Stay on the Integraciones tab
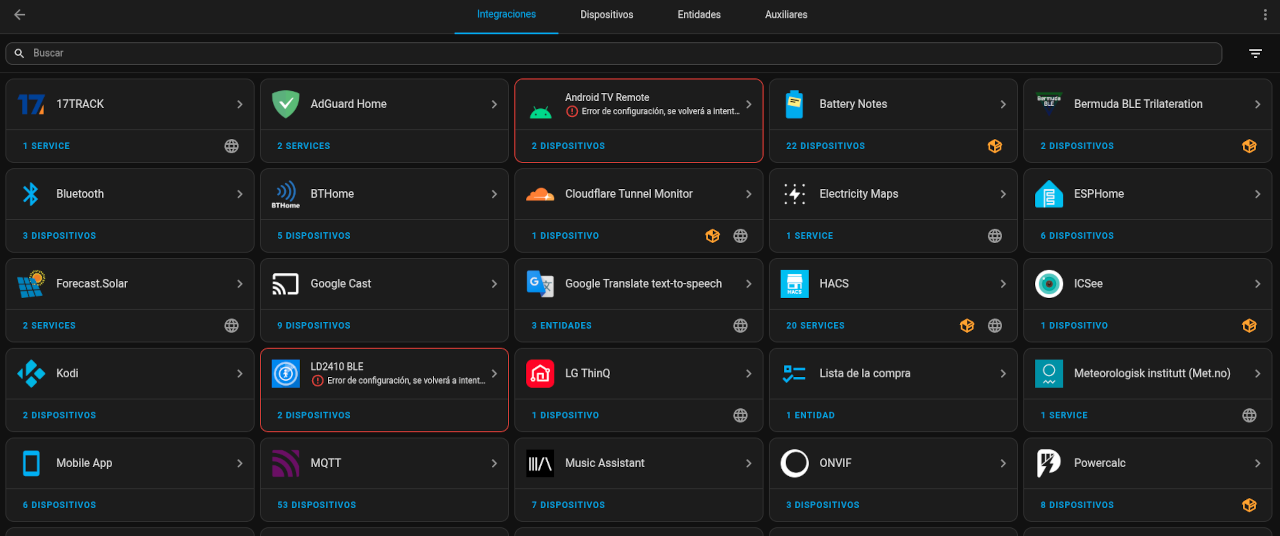Viewport: 1280px width, 536px height. [506, 15]
